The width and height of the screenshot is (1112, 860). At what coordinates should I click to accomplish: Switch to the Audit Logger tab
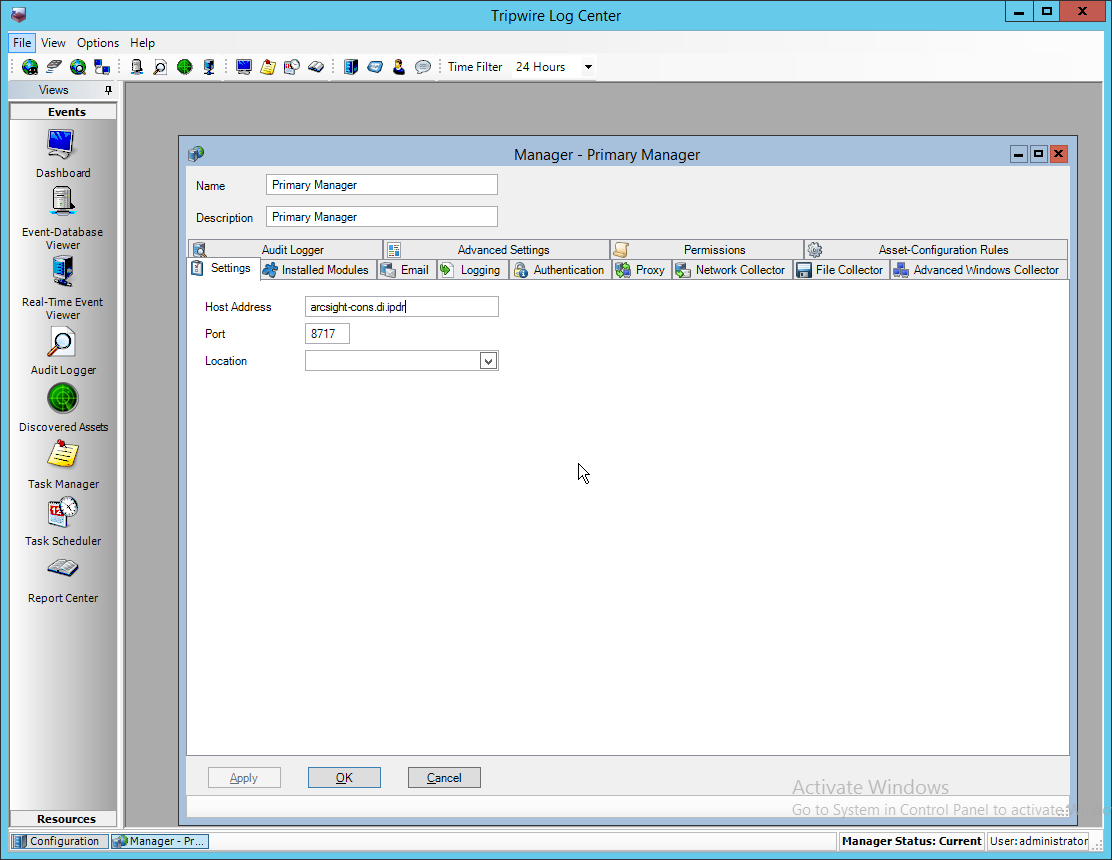pos(286,250)
